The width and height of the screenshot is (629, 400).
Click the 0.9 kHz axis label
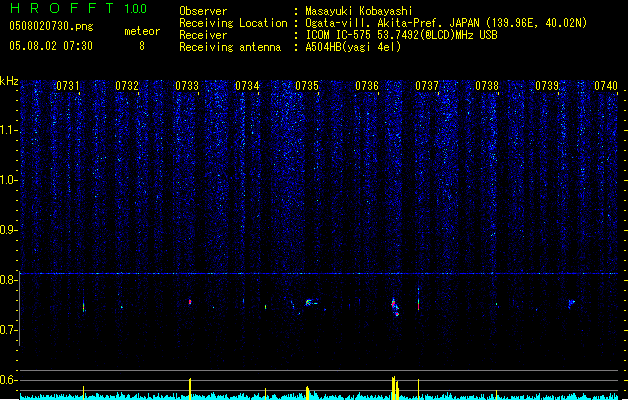(x=8, y=230)
